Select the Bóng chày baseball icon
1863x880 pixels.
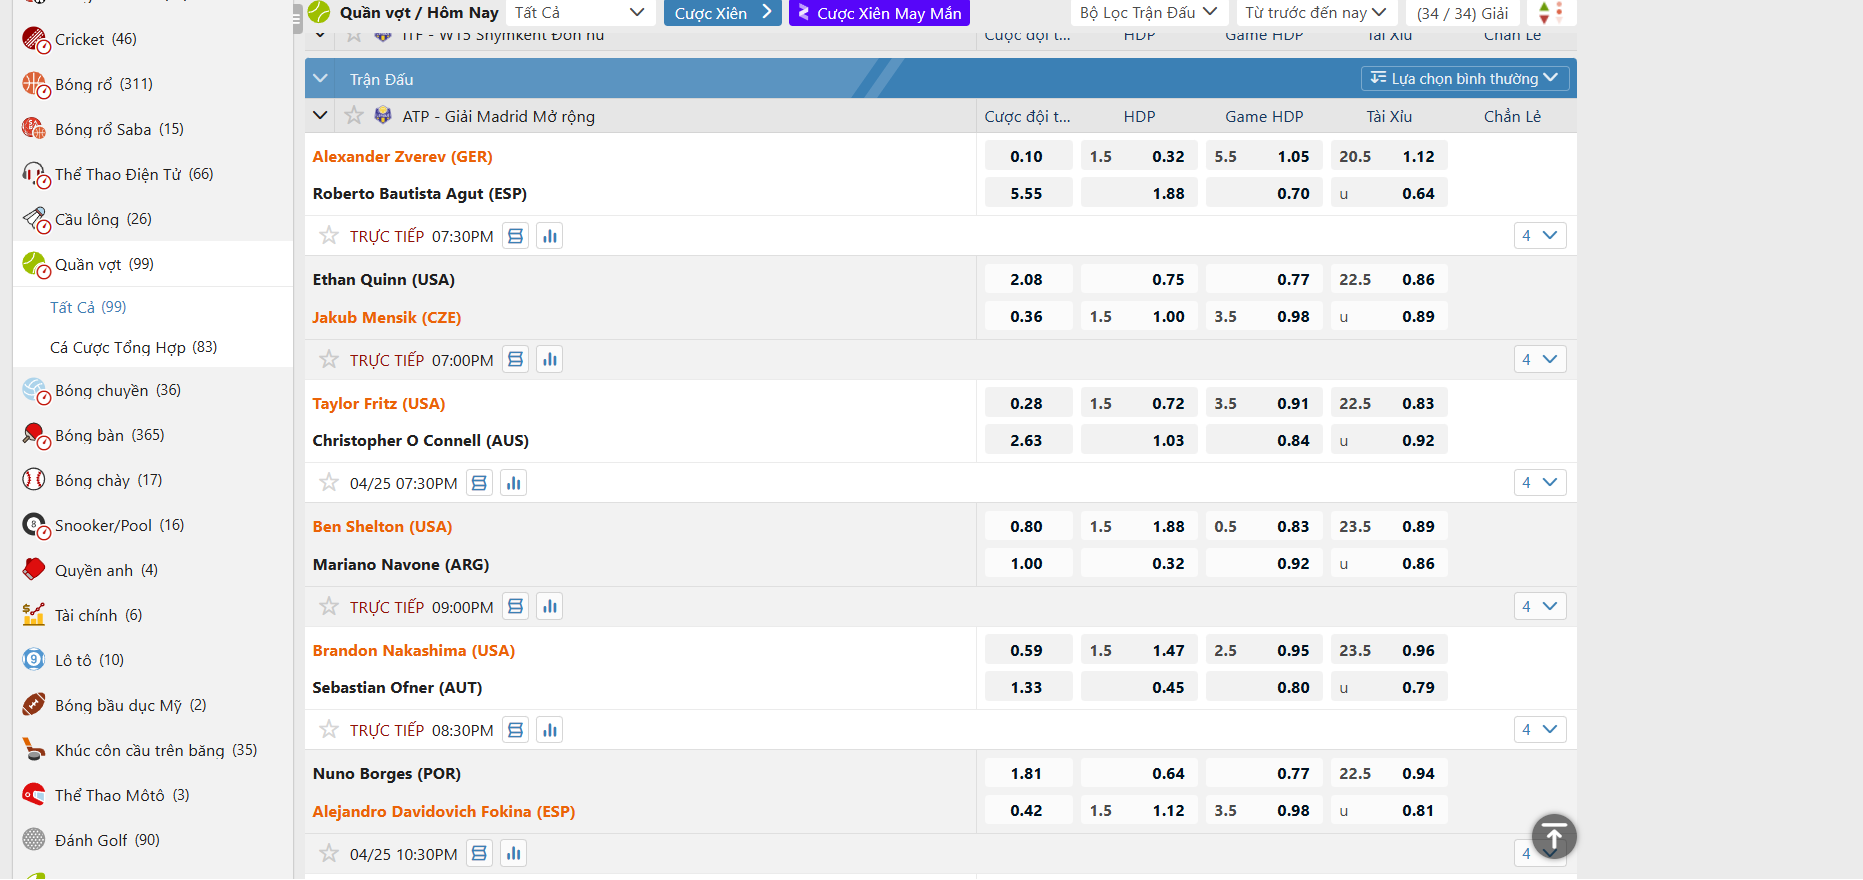coord(34,480)
